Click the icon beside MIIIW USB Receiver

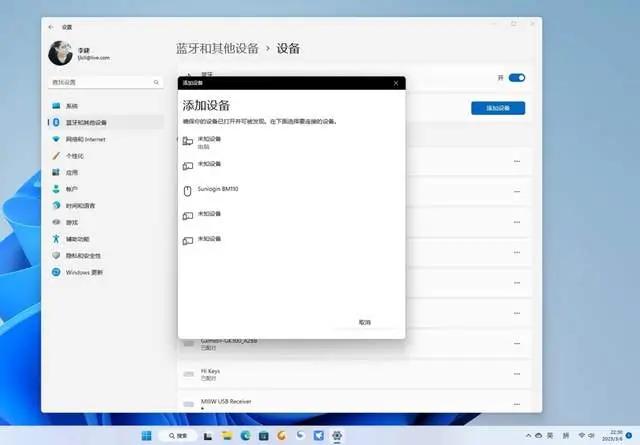click(x=189, y=404)
